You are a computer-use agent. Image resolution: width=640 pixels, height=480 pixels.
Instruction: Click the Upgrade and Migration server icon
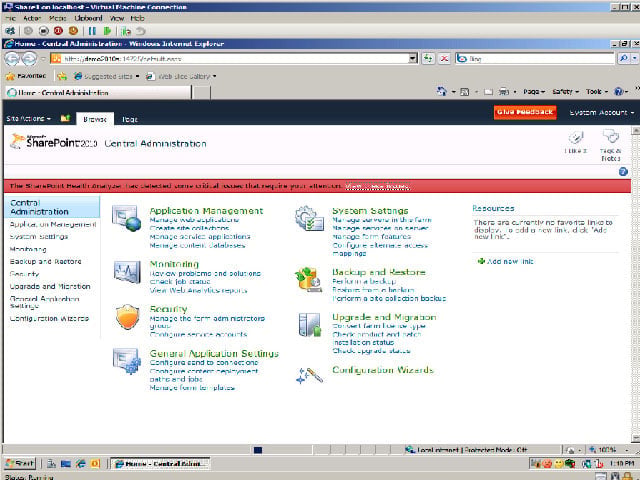point(310,325)
